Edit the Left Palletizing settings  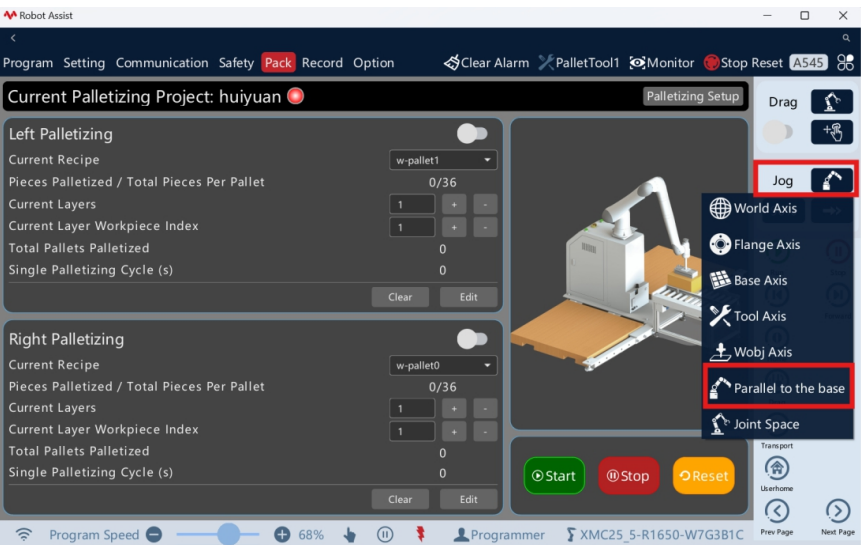(x=468, y=297)
